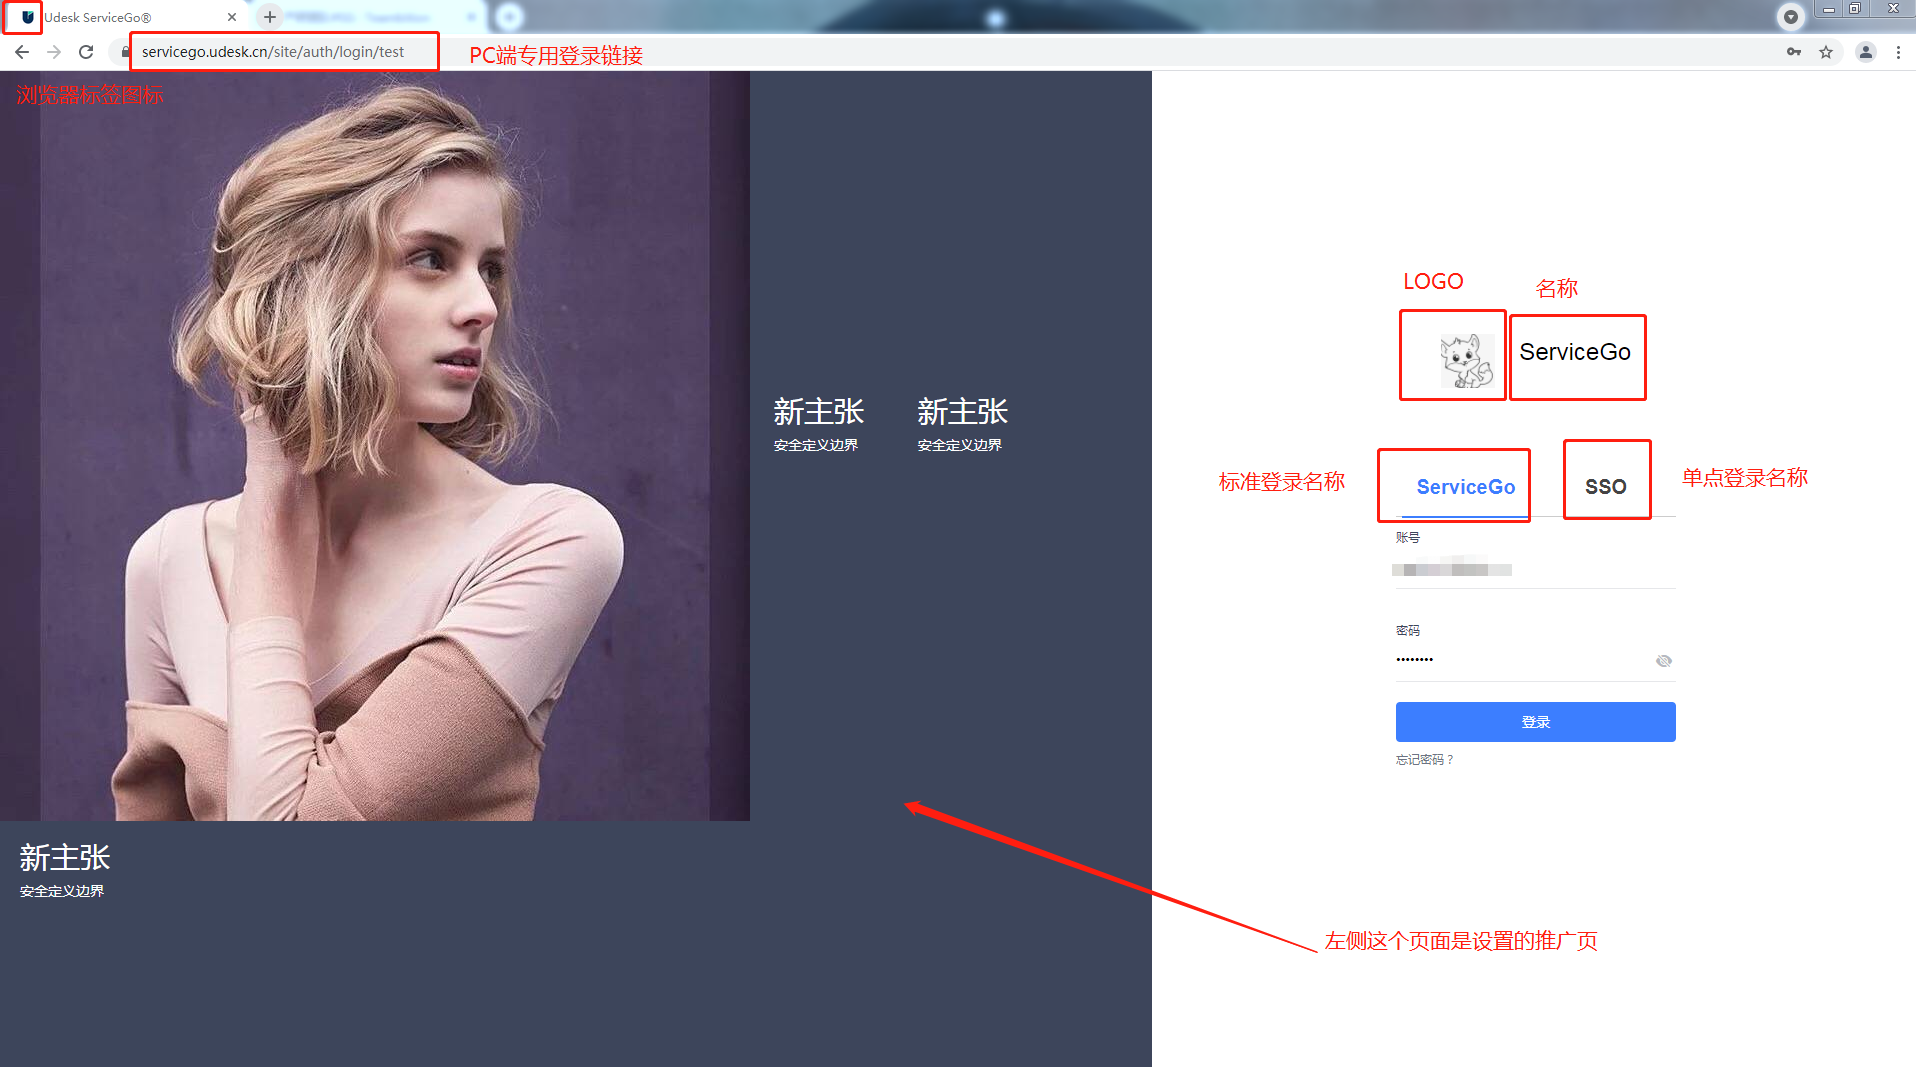
Task: Click the fox LOGO image
Action: click(1465, 360)
